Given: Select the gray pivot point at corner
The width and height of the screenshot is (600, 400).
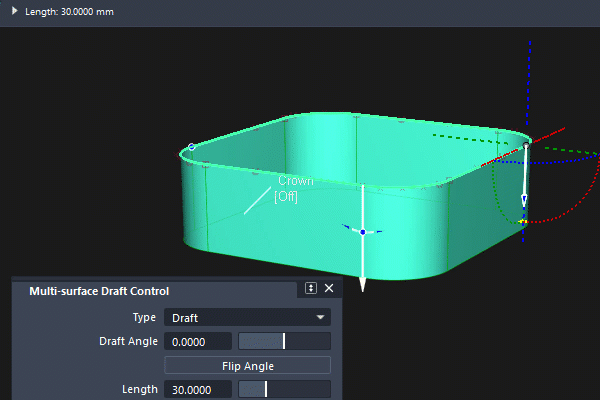Looking at the screenshot, I should click(x=526, y=145).
